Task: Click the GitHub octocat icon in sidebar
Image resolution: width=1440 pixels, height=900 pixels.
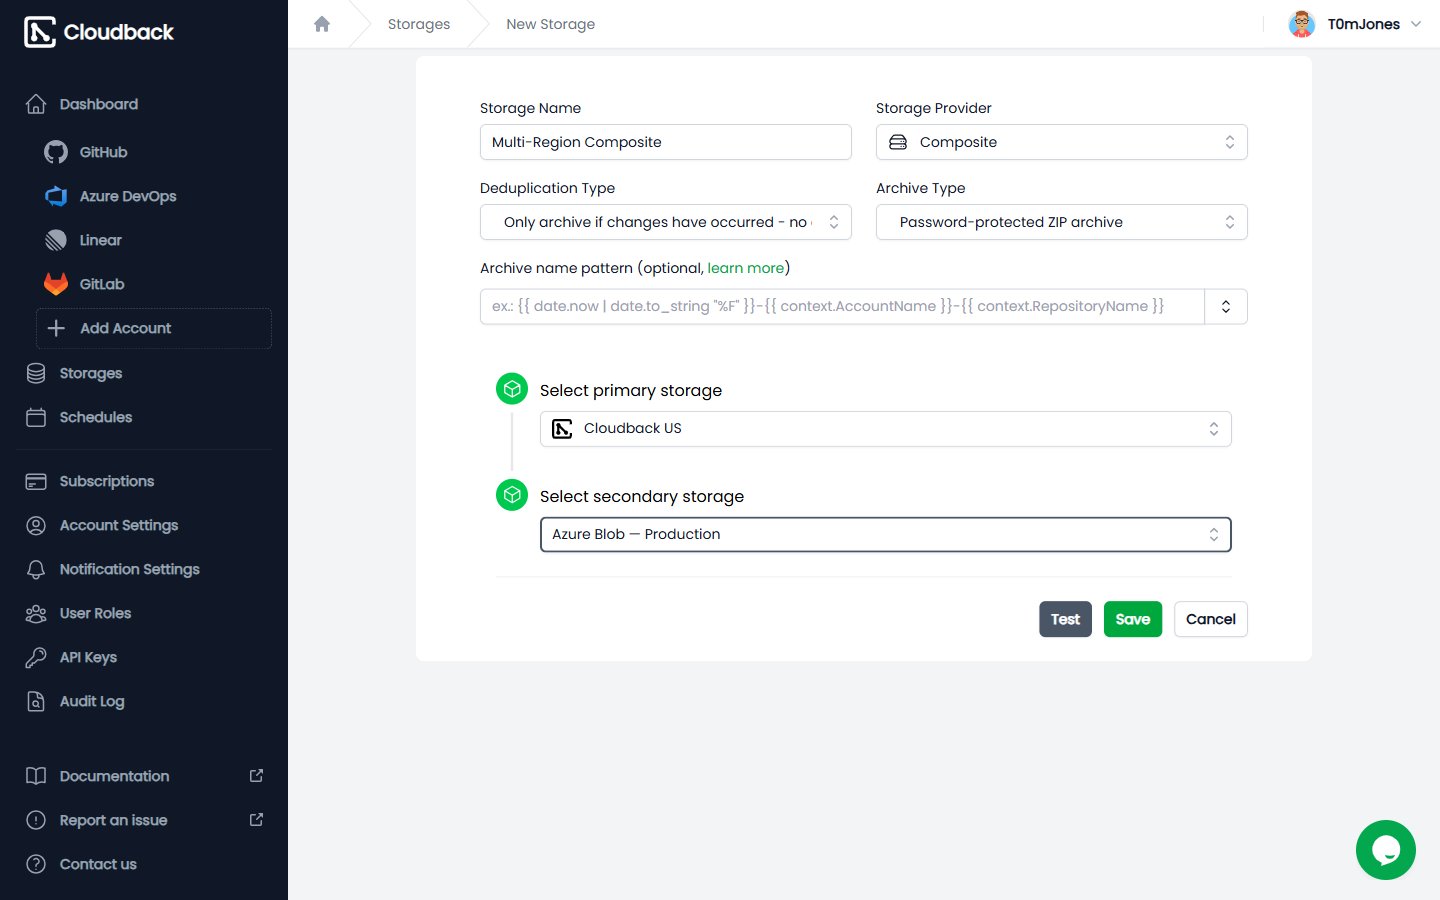Action: (56, 152)
